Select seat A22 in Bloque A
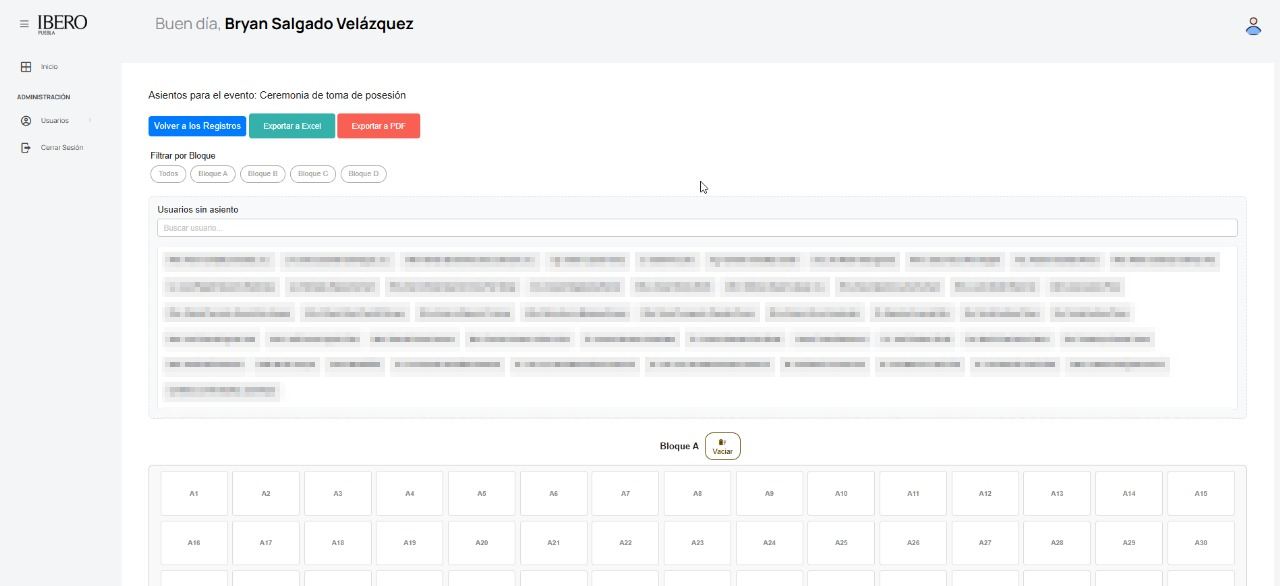This screenshot has height=586, width=1280. (625, 543)
